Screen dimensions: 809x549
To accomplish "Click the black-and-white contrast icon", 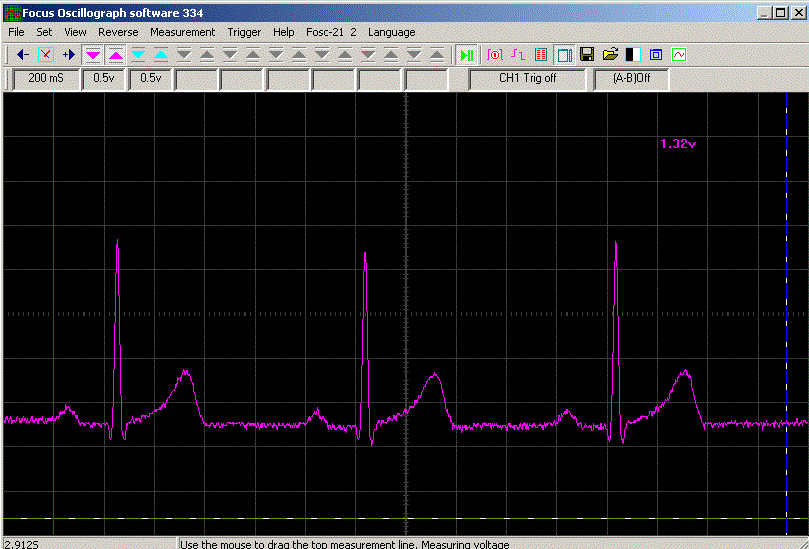I will [x=633, y=54].
